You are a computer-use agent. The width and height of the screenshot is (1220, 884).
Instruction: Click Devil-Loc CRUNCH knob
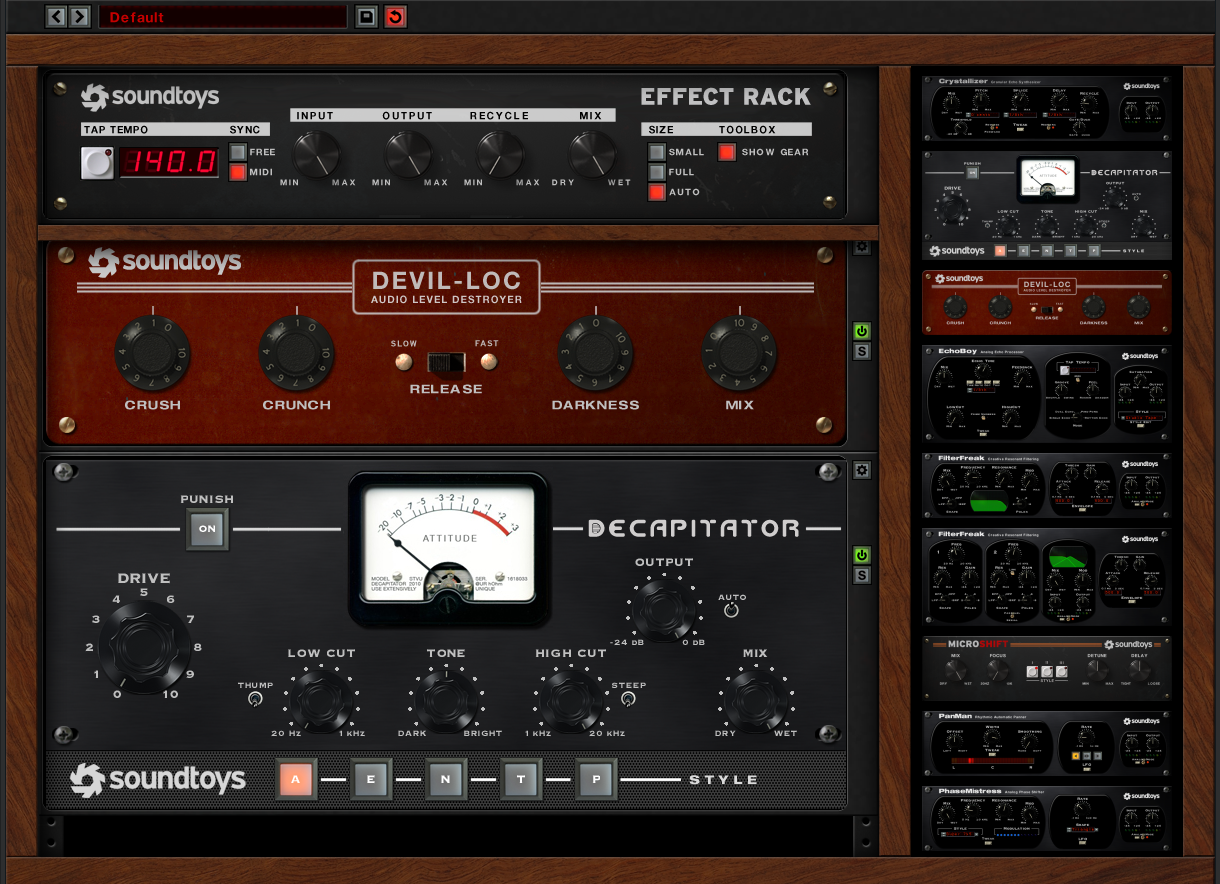pos(296,353)
